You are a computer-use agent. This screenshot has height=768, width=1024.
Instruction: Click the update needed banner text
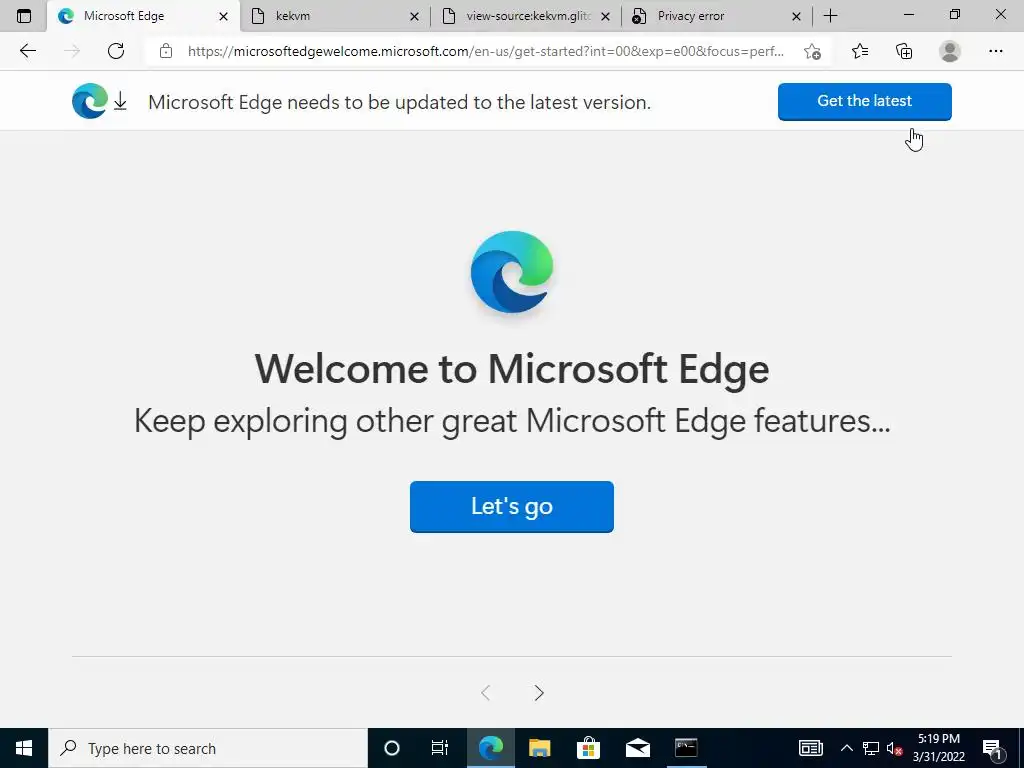(400, 102)
